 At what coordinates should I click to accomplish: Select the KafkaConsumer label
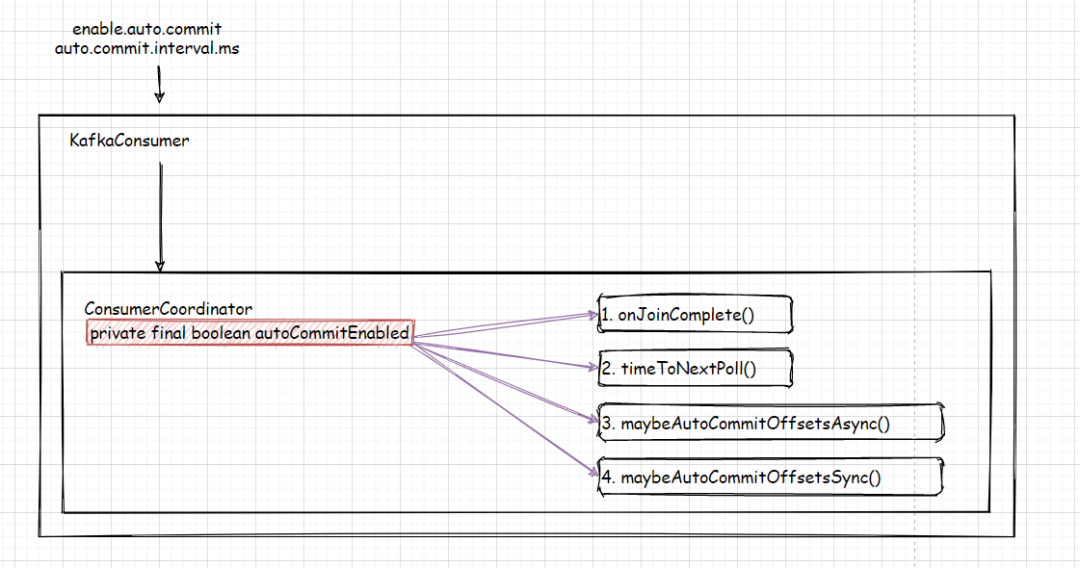129,140
